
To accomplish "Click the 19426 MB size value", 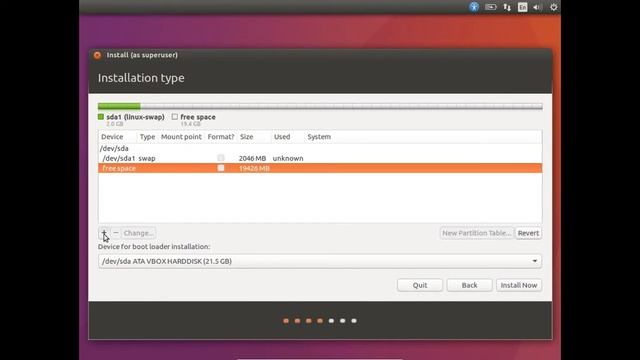I will pyautogui.click(x=254, y=168).
